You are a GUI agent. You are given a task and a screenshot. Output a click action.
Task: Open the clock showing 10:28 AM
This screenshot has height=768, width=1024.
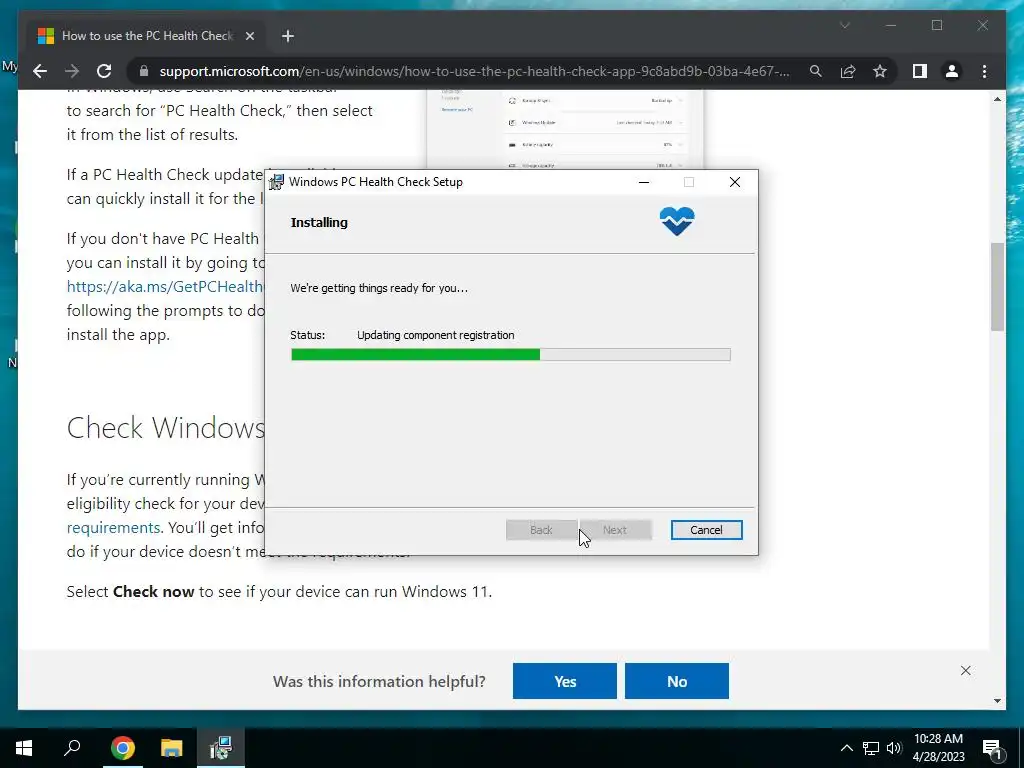[938, 748]
